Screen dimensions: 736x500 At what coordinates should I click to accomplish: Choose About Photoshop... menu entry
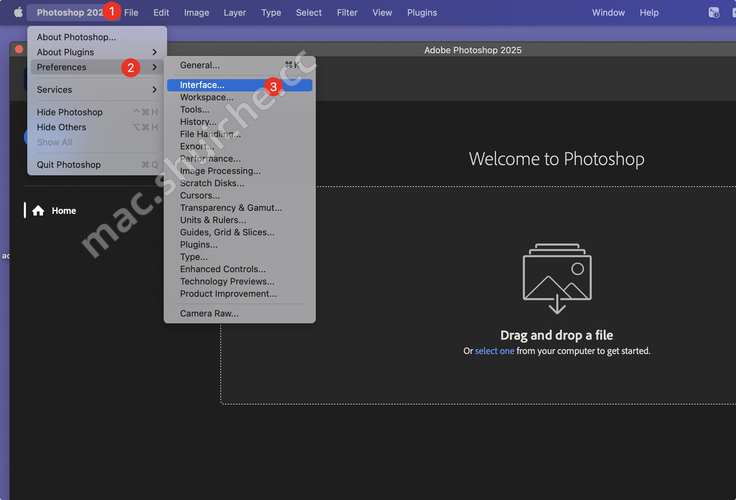tap(97, 37)
